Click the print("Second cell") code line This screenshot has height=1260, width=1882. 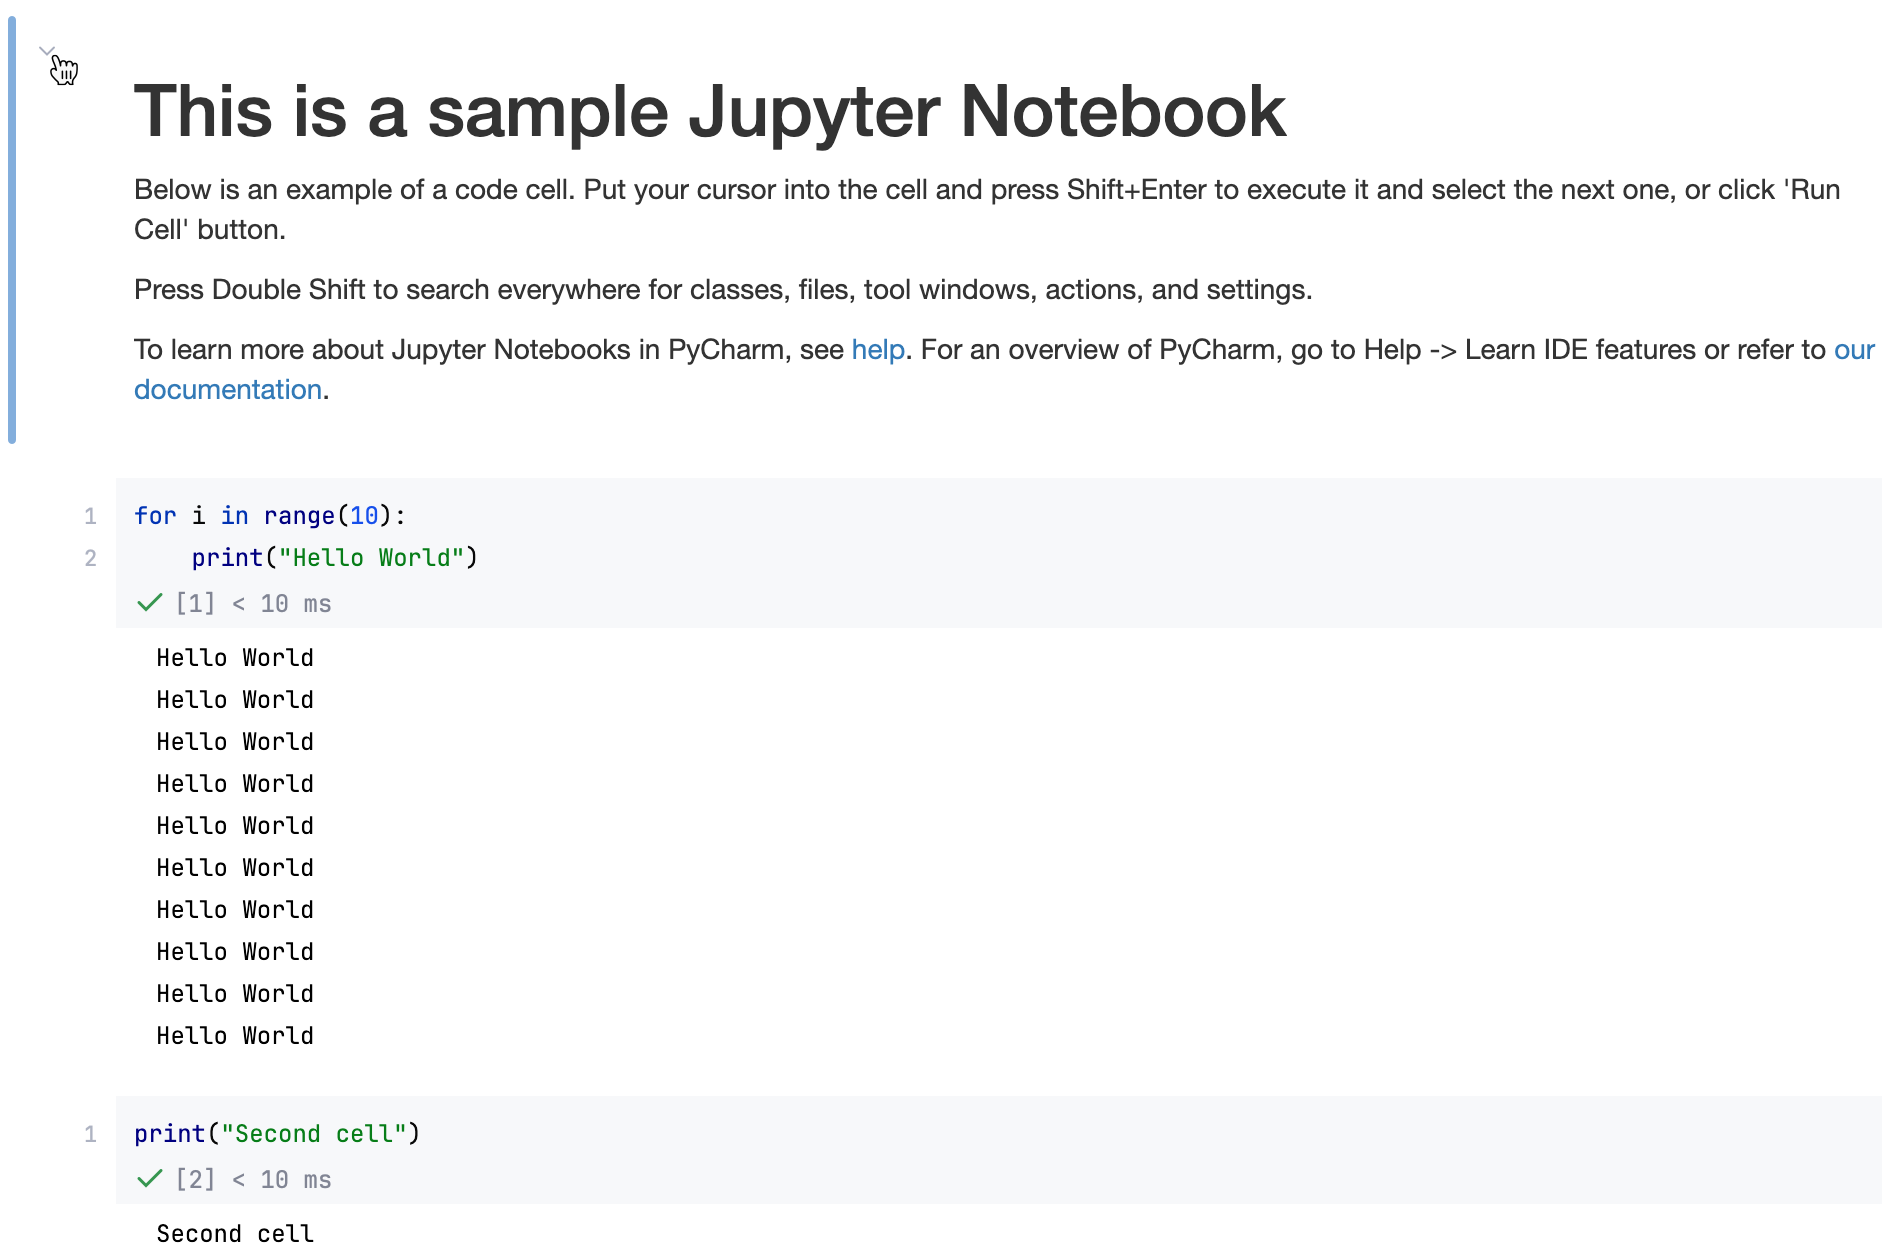click(276, 1133)
